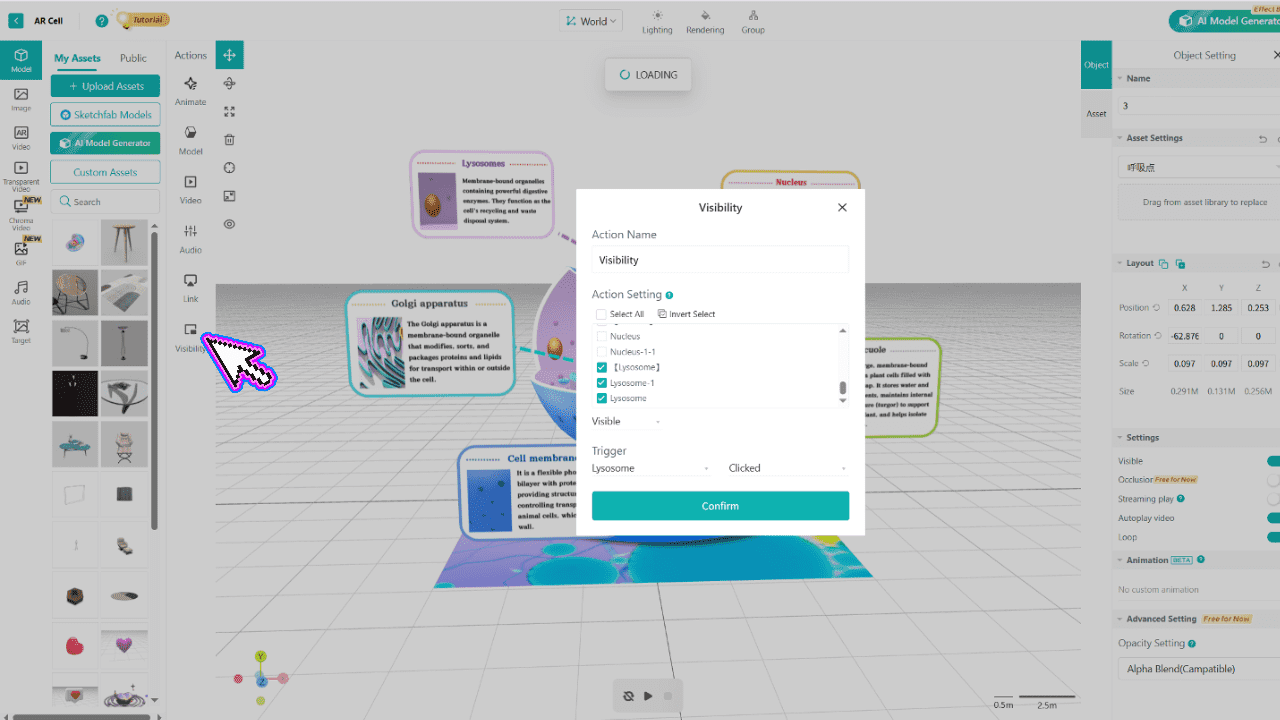1280x720 pixels.
Task: Switch to the Asset side tab
Action: coord(1096,113)
